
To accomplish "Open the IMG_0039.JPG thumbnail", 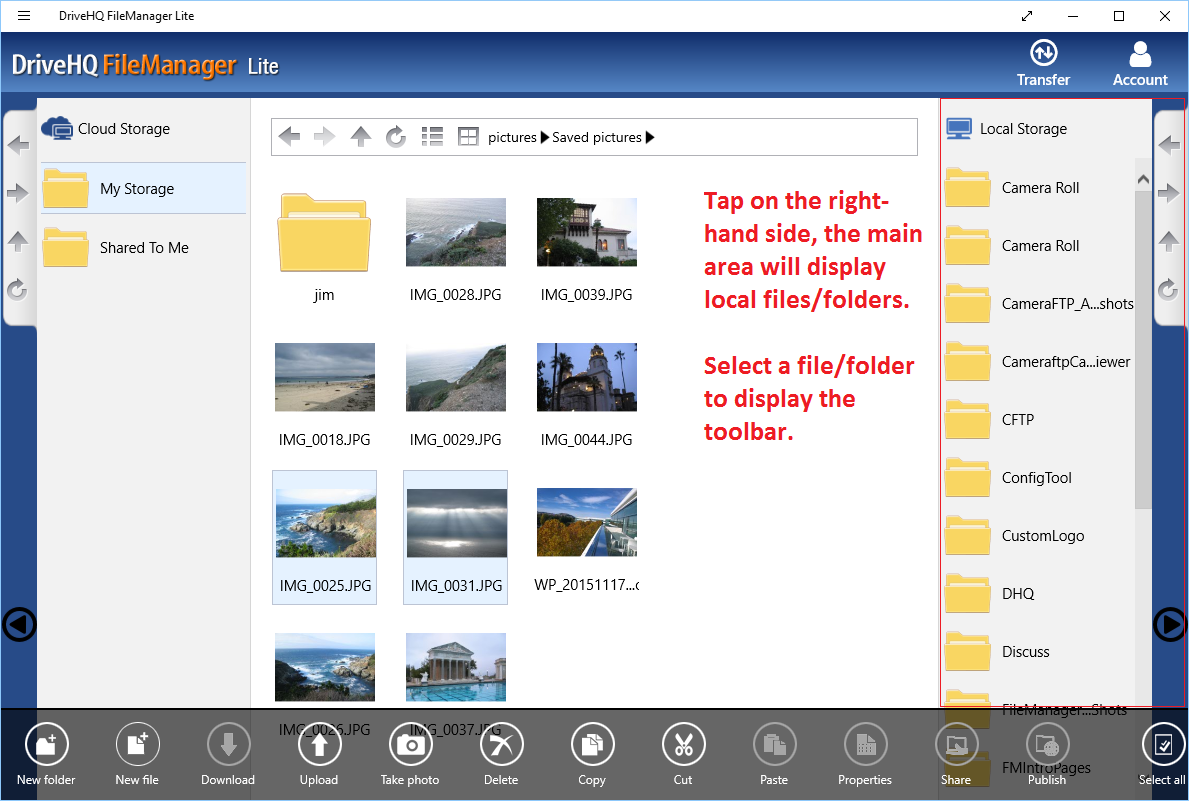I will click(586, 232).
